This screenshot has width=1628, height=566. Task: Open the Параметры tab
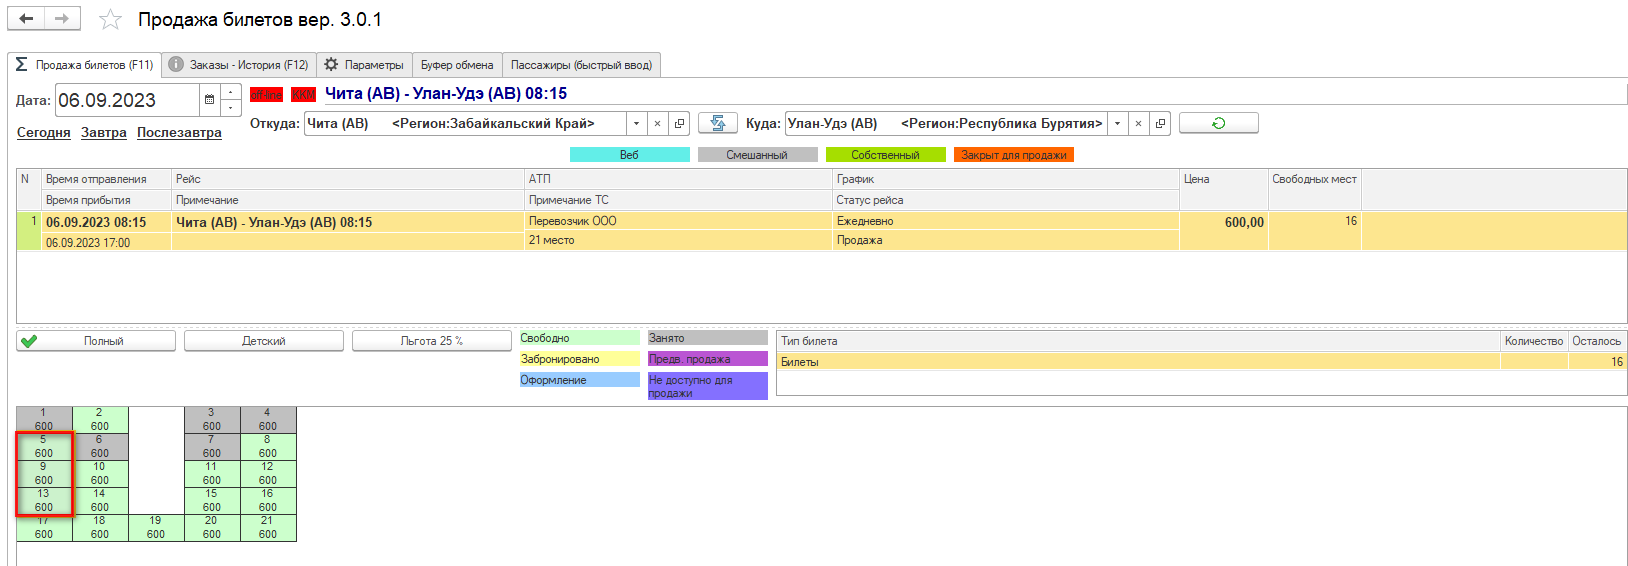point(365,65)
